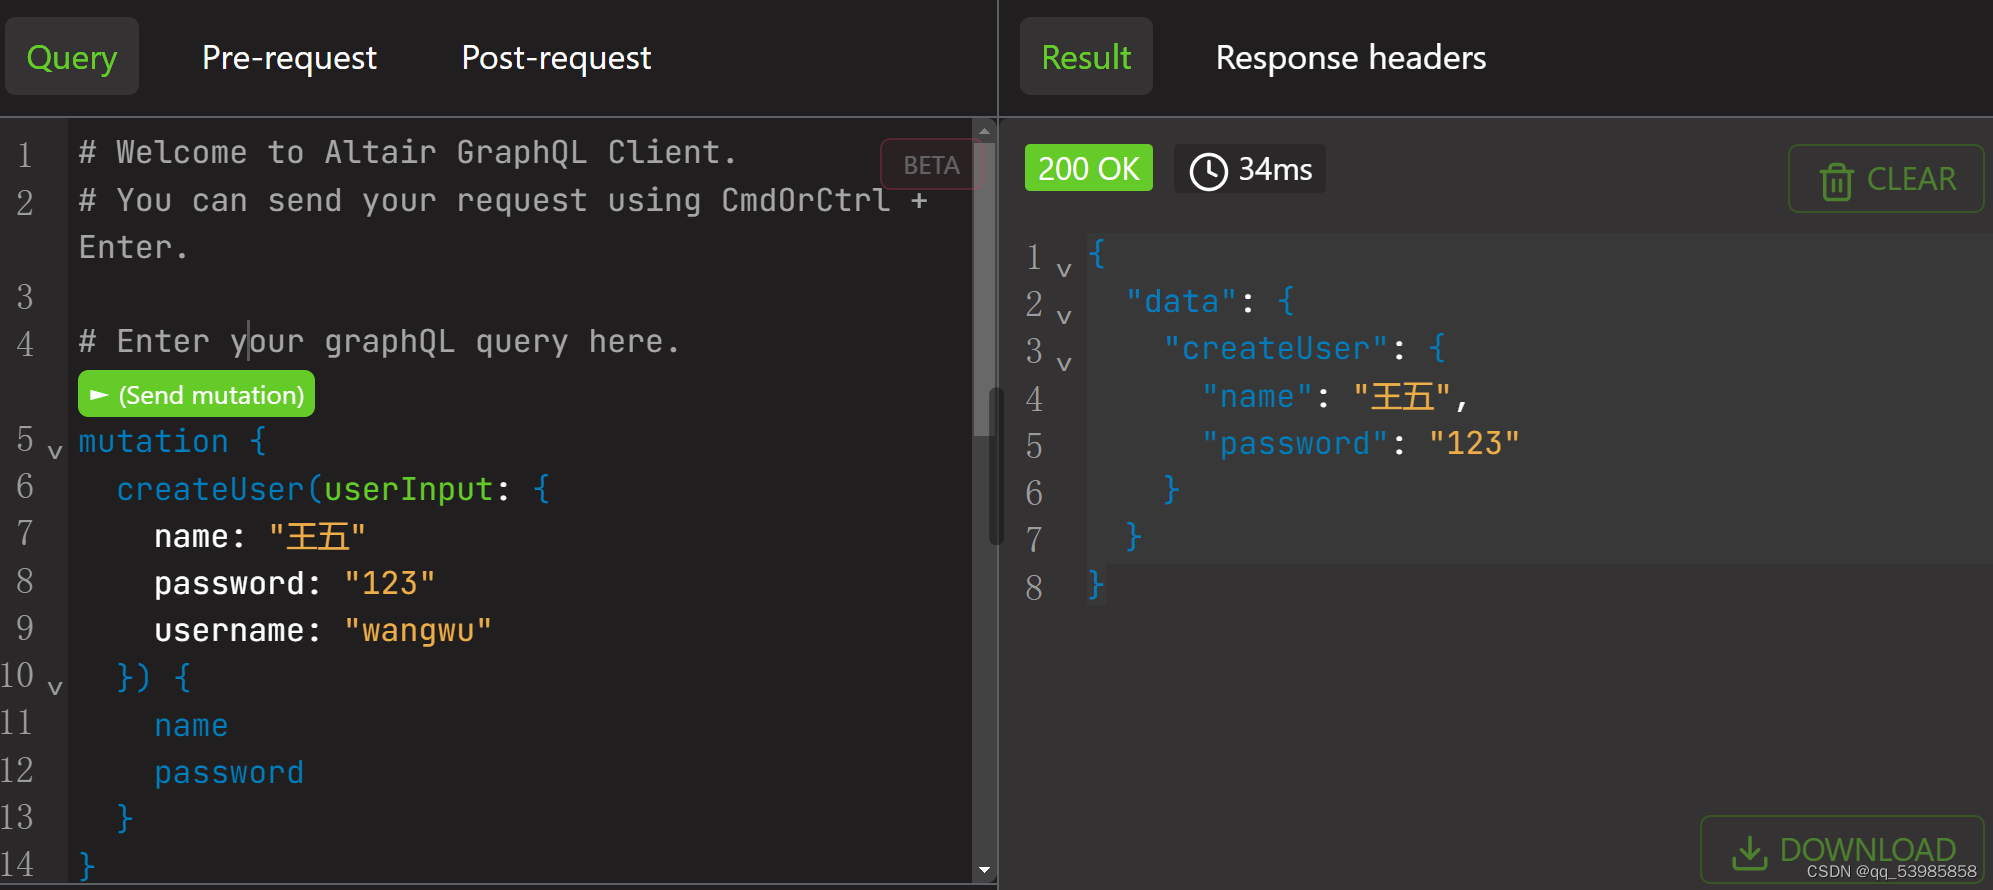
Task: Click the DOWNLOAD result button
Action: [1843, 850]
